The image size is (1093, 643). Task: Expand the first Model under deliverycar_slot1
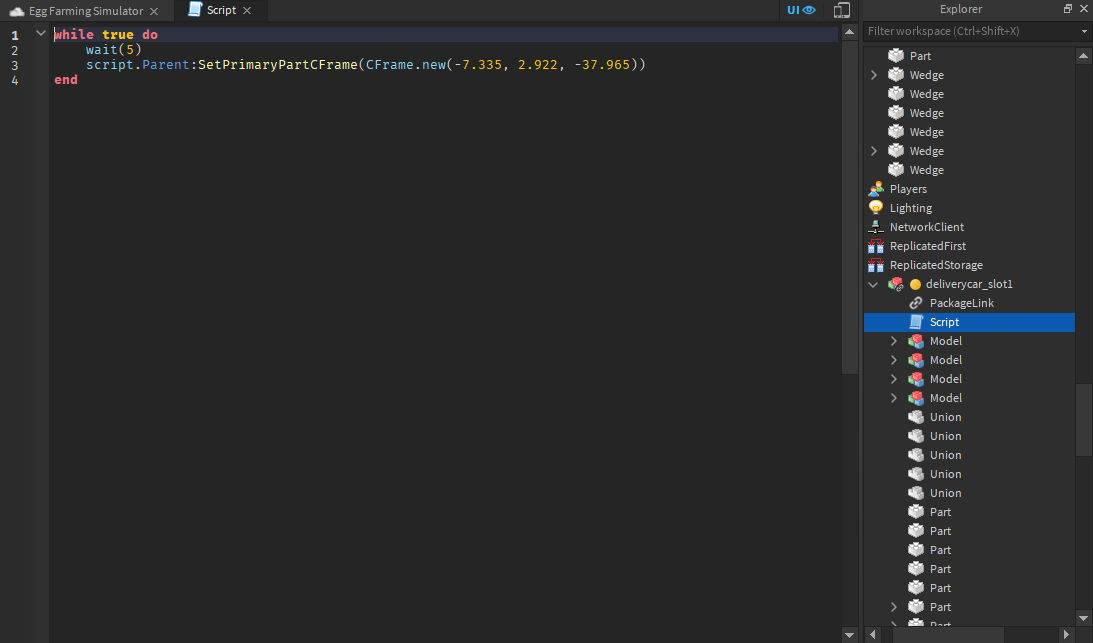point(893,340)
